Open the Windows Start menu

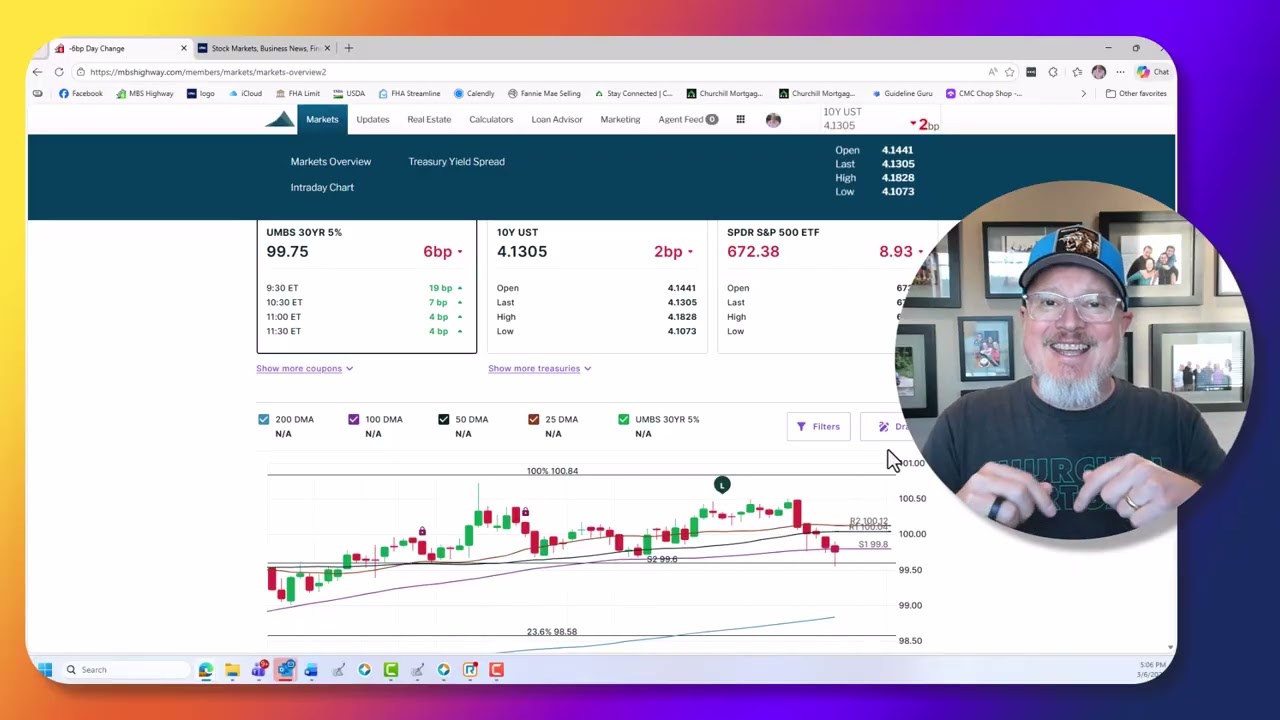(x=45, y=670)
